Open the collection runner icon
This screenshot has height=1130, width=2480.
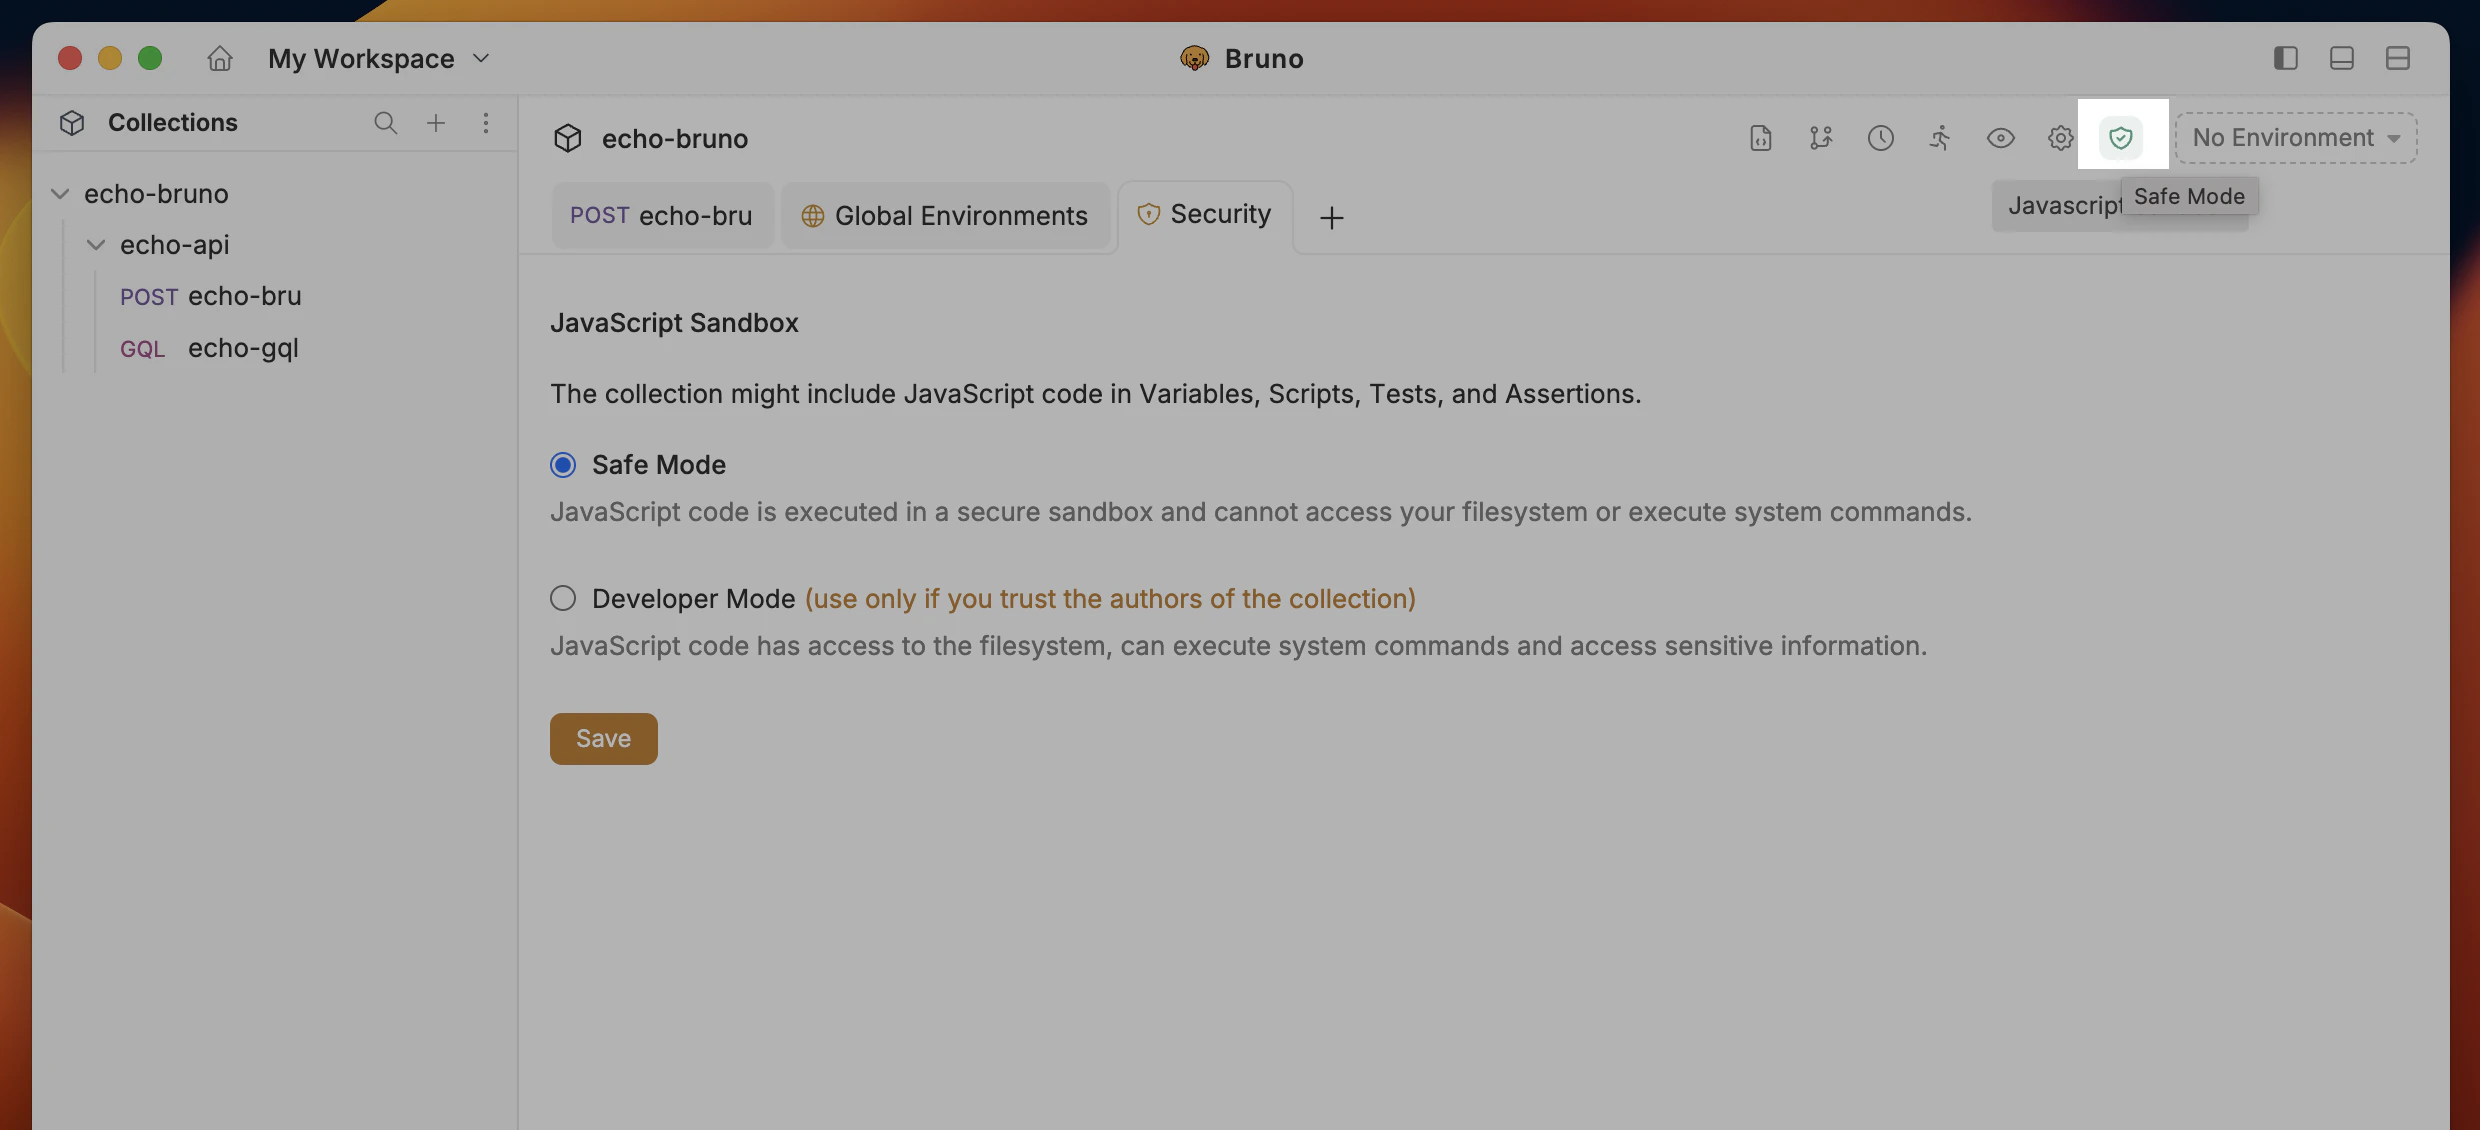pyautogui.click(x=1939, y=138)
